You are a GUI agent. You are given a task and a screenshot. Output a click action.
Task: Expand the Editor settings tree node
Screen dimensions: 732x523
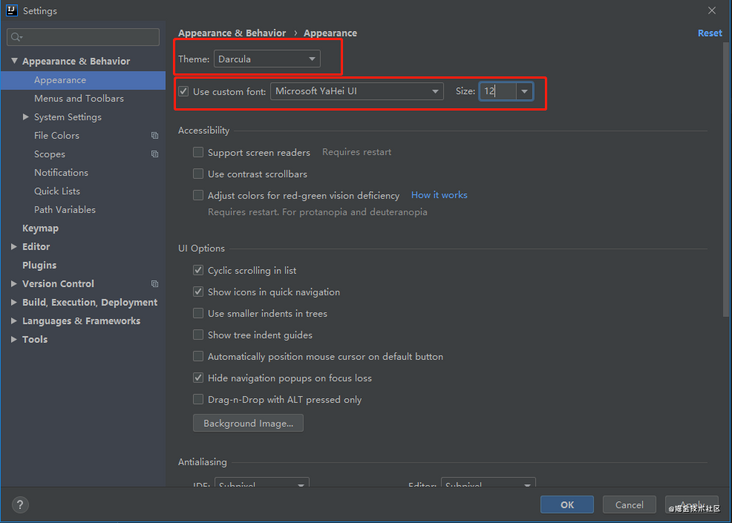click(14, 247)
